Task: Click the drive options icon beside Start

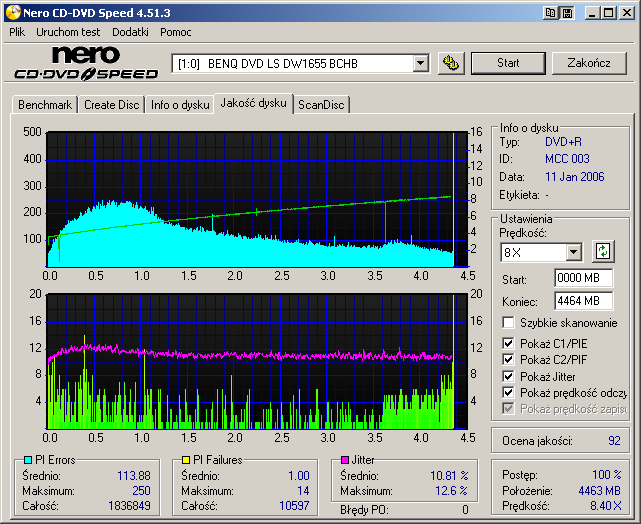Action: (x=451, y=63)
